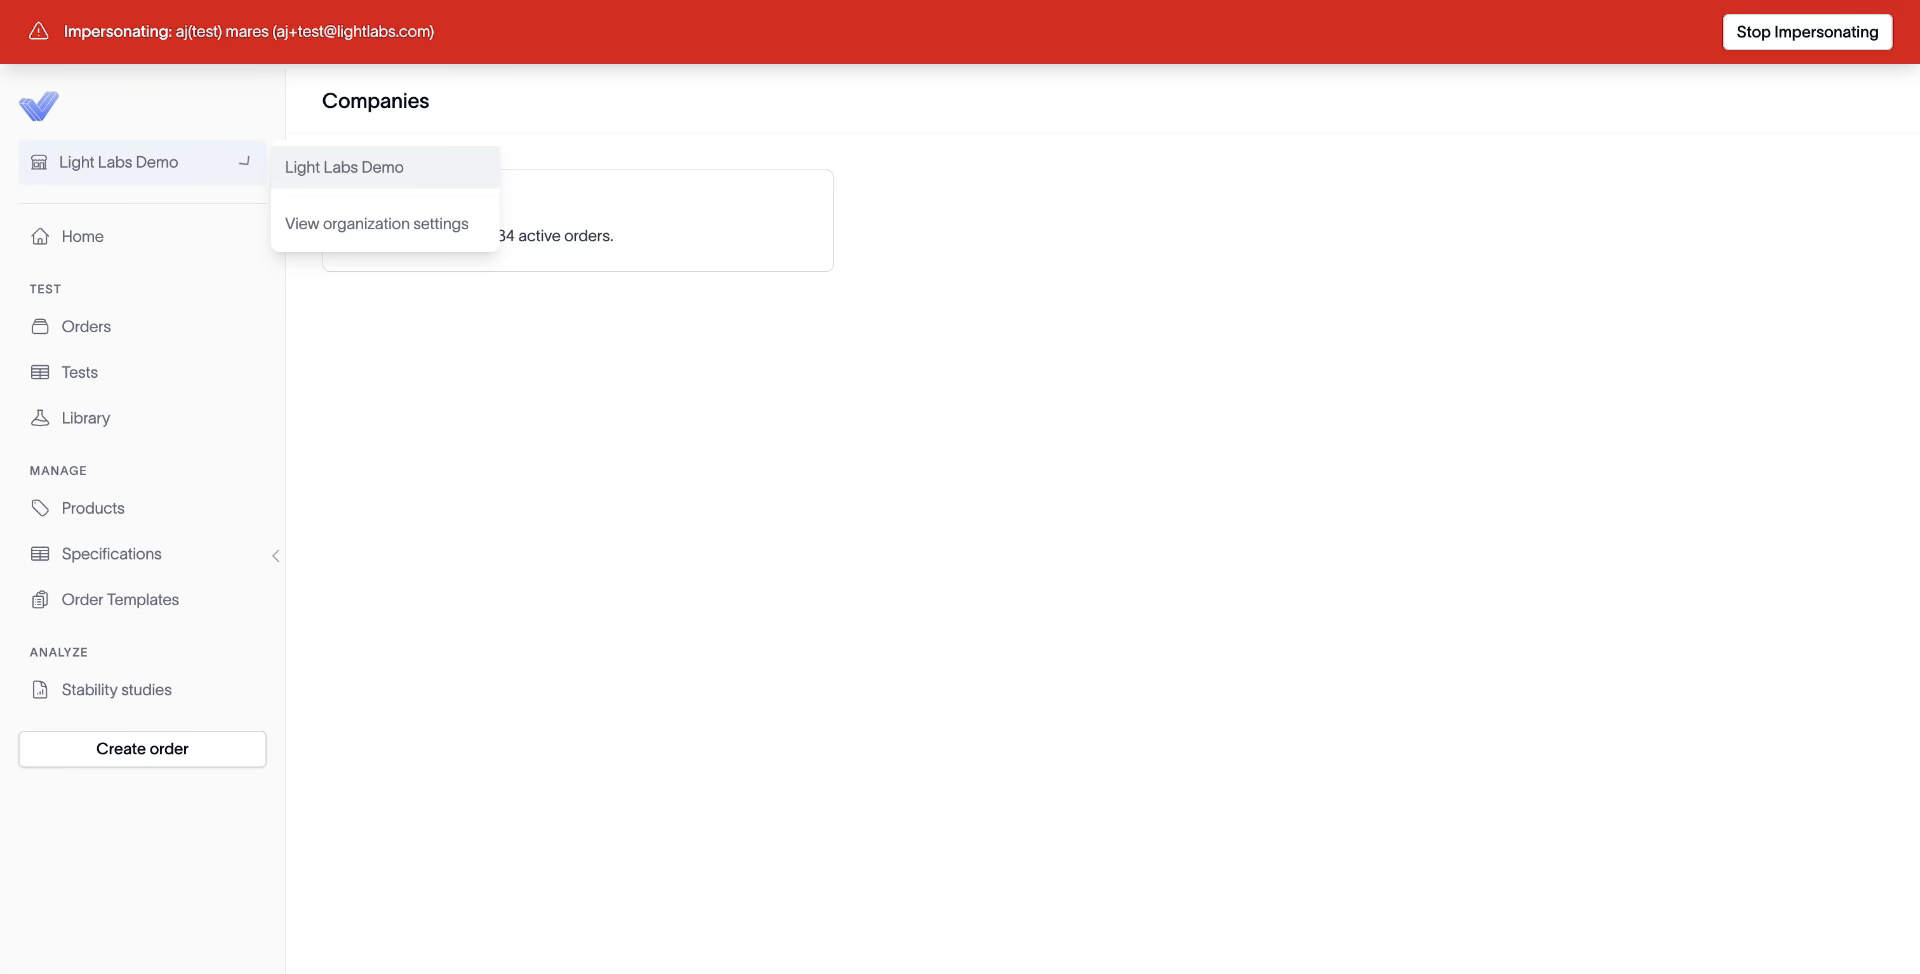This screenshot has height=974, width=1920.
Task: Collapse the sidebar with the arrow handle
Action: [x=276, y=555]
